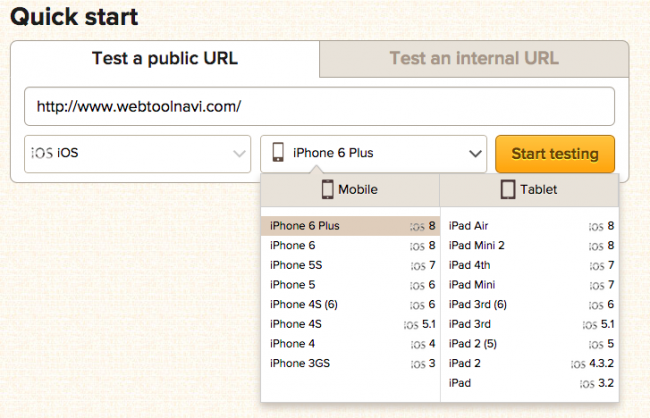Choose iPhone 3GS from device list
This screenshot has height=418, width=650.
pos(350,363)
